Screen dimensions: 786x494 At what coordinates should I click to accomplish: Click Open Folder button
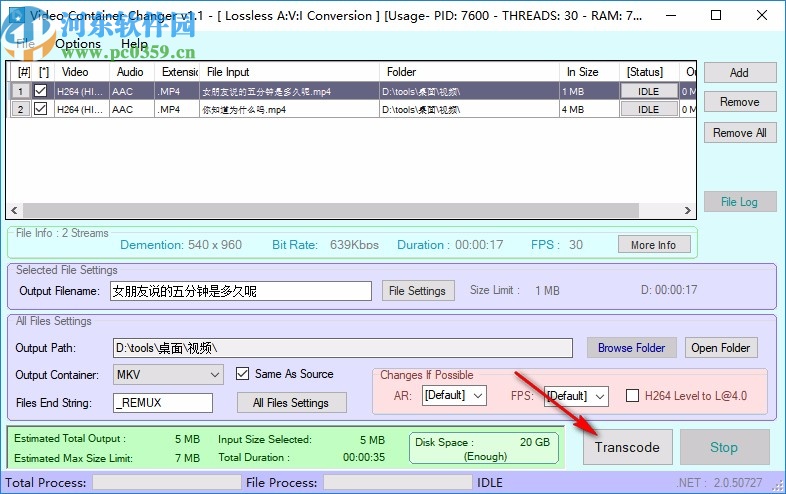click(x=721, y=348)
